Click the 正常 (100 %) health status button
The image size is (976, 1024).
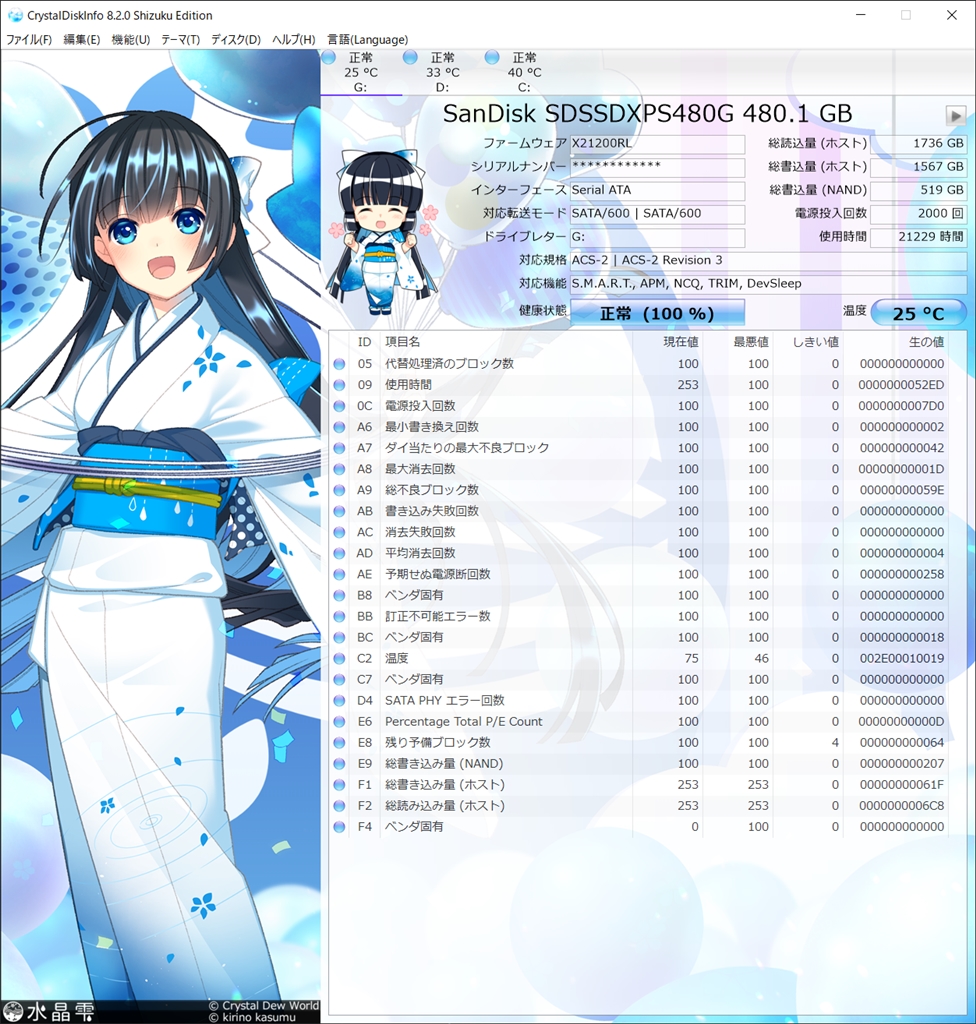tap(657, 313)
